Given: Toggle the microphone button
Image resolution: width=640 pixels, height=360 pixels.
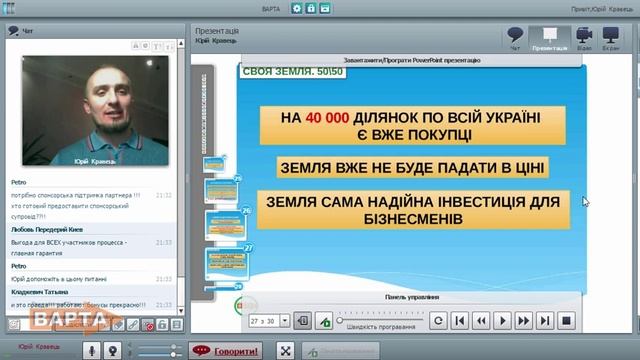Looking at the screenshot, I should pos(92,351).
